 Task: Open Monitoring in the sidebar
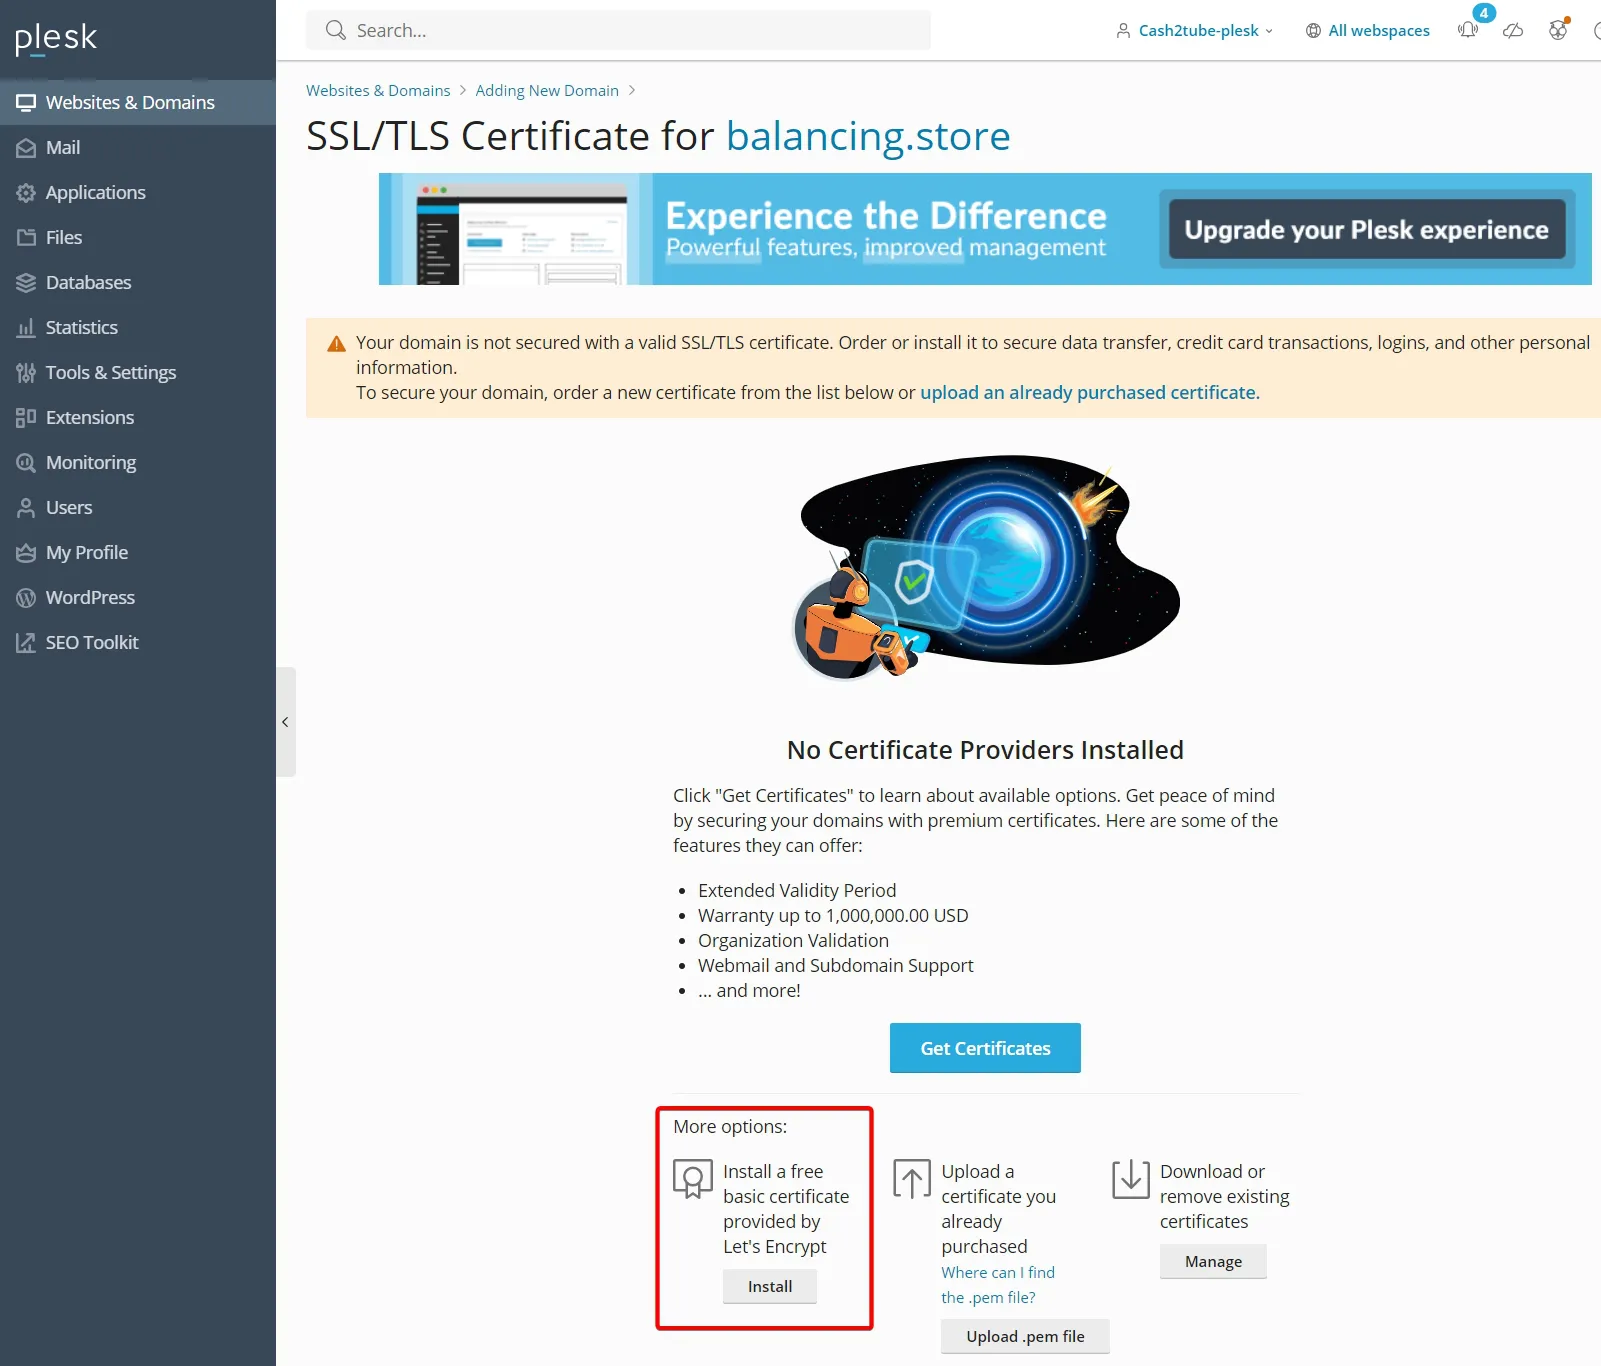[138, 462]
